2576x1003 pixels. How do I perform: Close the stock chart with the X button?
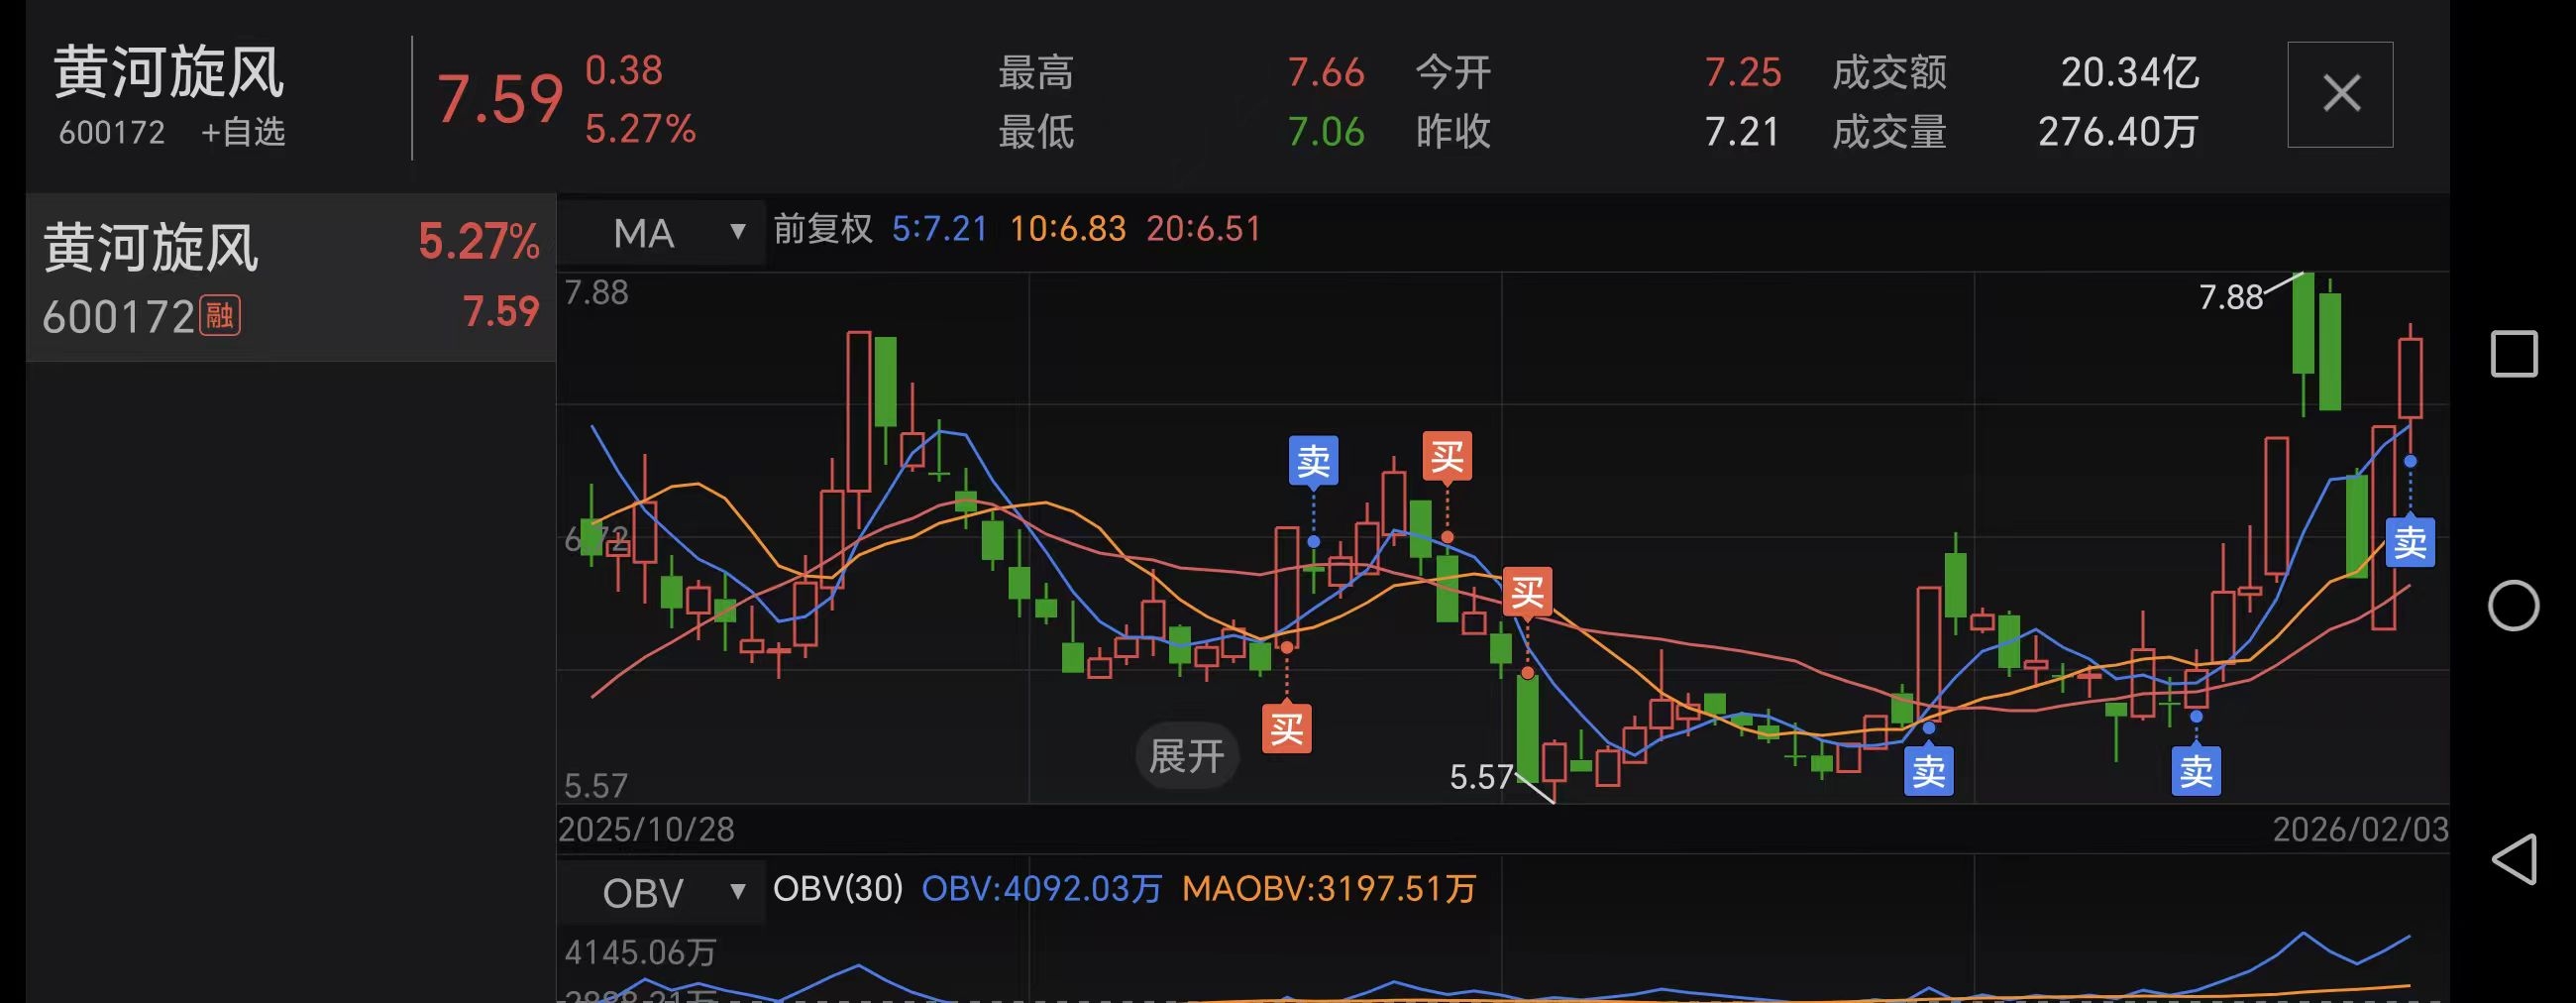pyautogui.click(x=2340, y=94)
